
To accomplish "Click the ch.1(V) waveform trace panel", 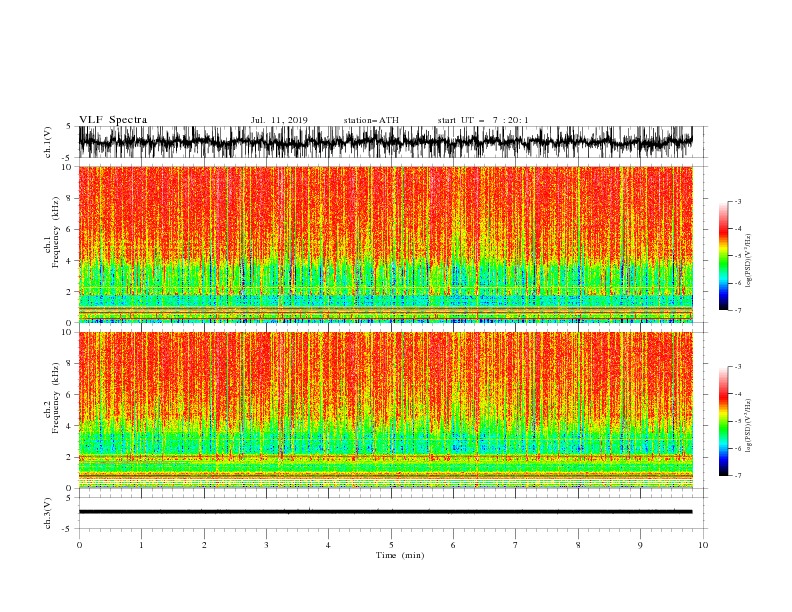I will [386, 142].
